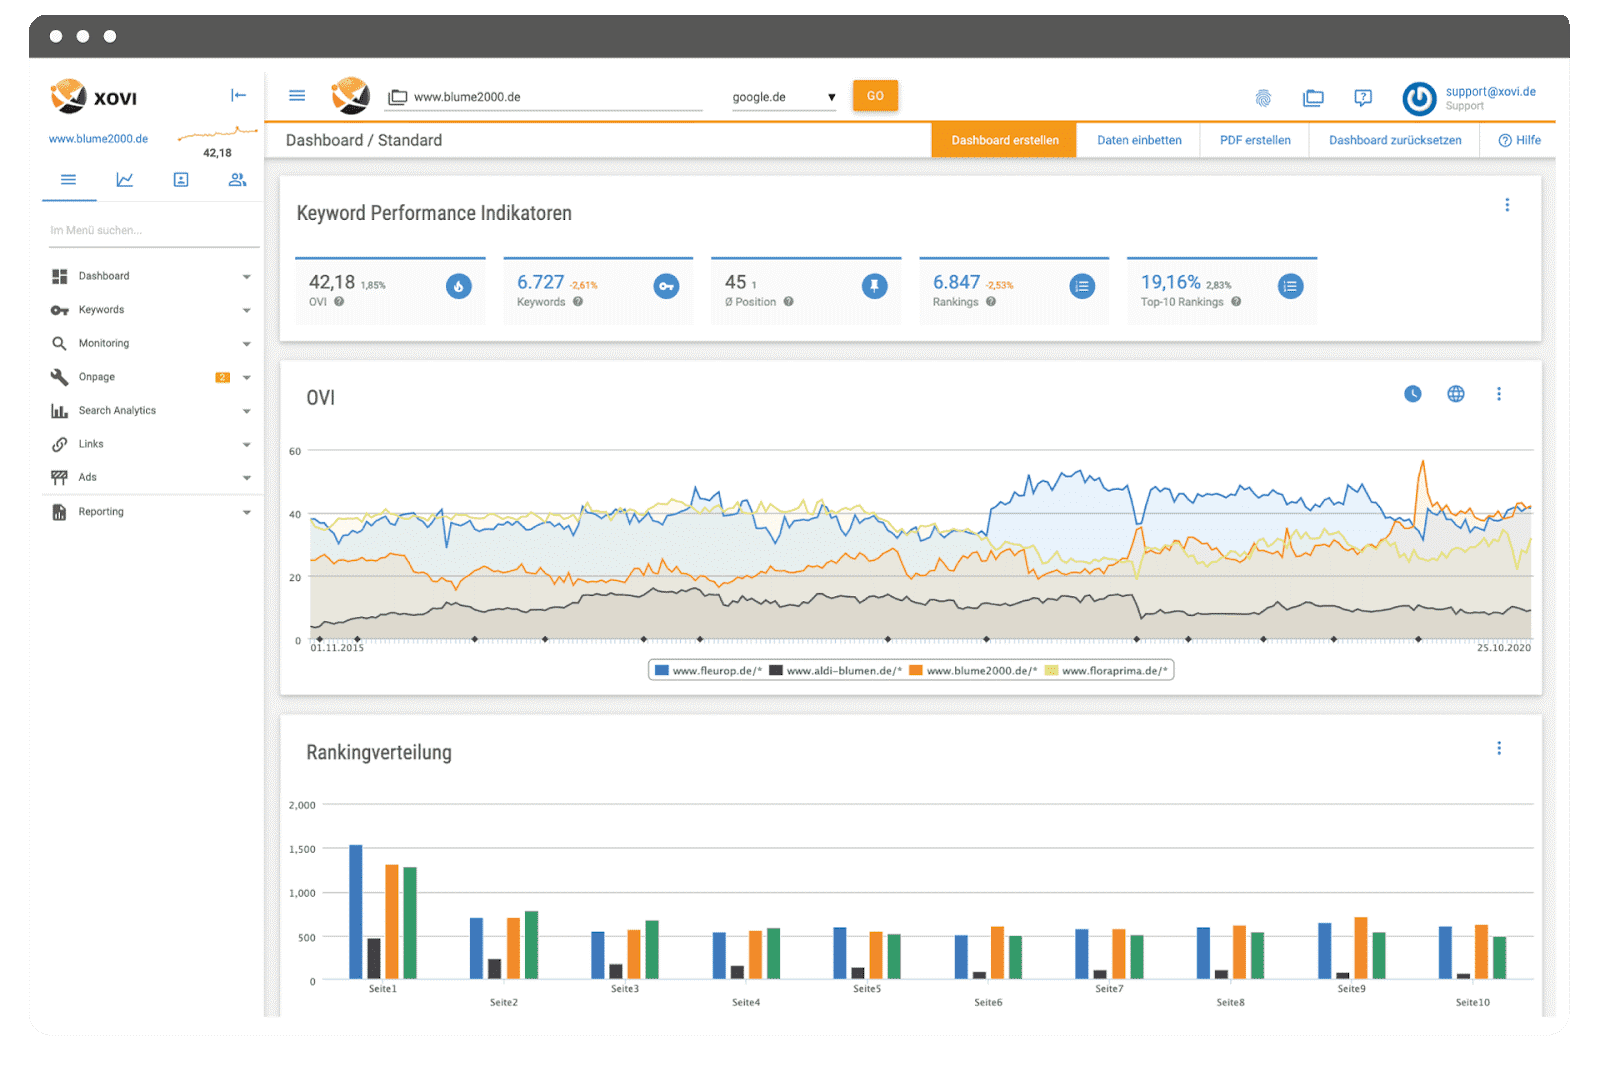Open Keyword Performance Indikatoren options menu
Image resolution: width=1600 pixels, height=1067 pixels.
[x=1507, y=205]
